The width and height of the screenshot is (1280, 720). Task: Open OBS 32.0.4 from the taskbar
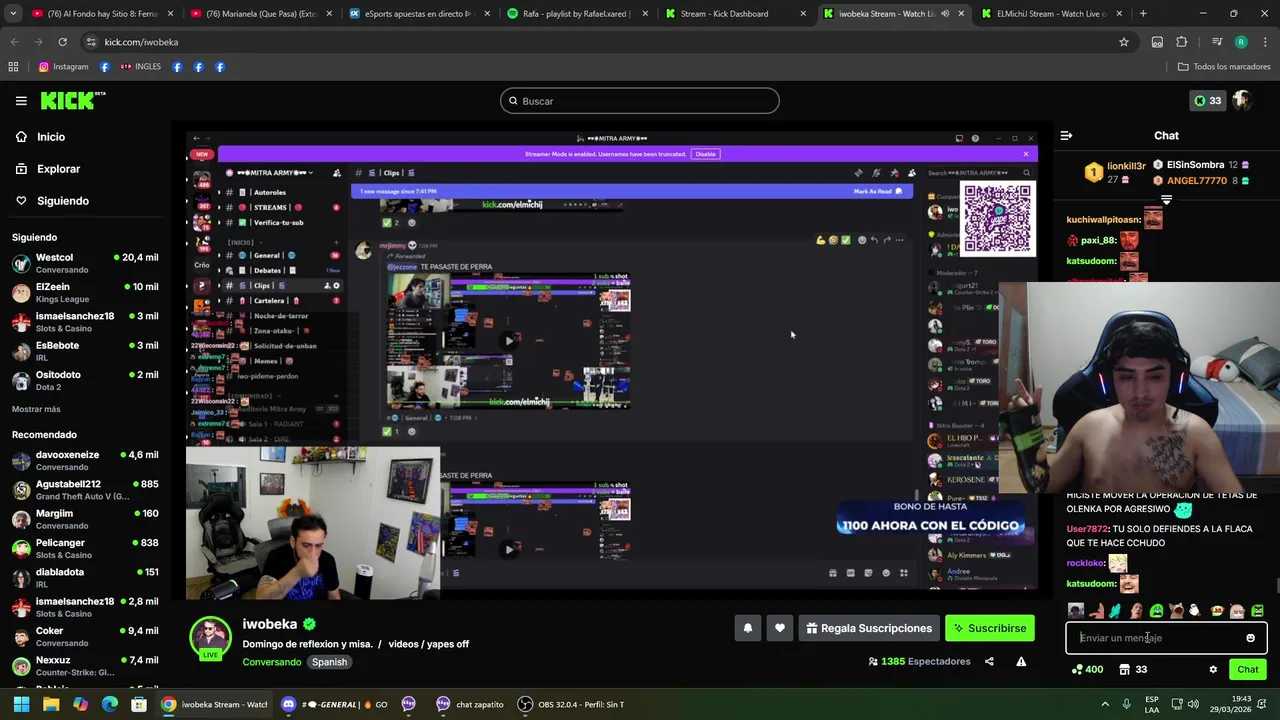point(571,704)
